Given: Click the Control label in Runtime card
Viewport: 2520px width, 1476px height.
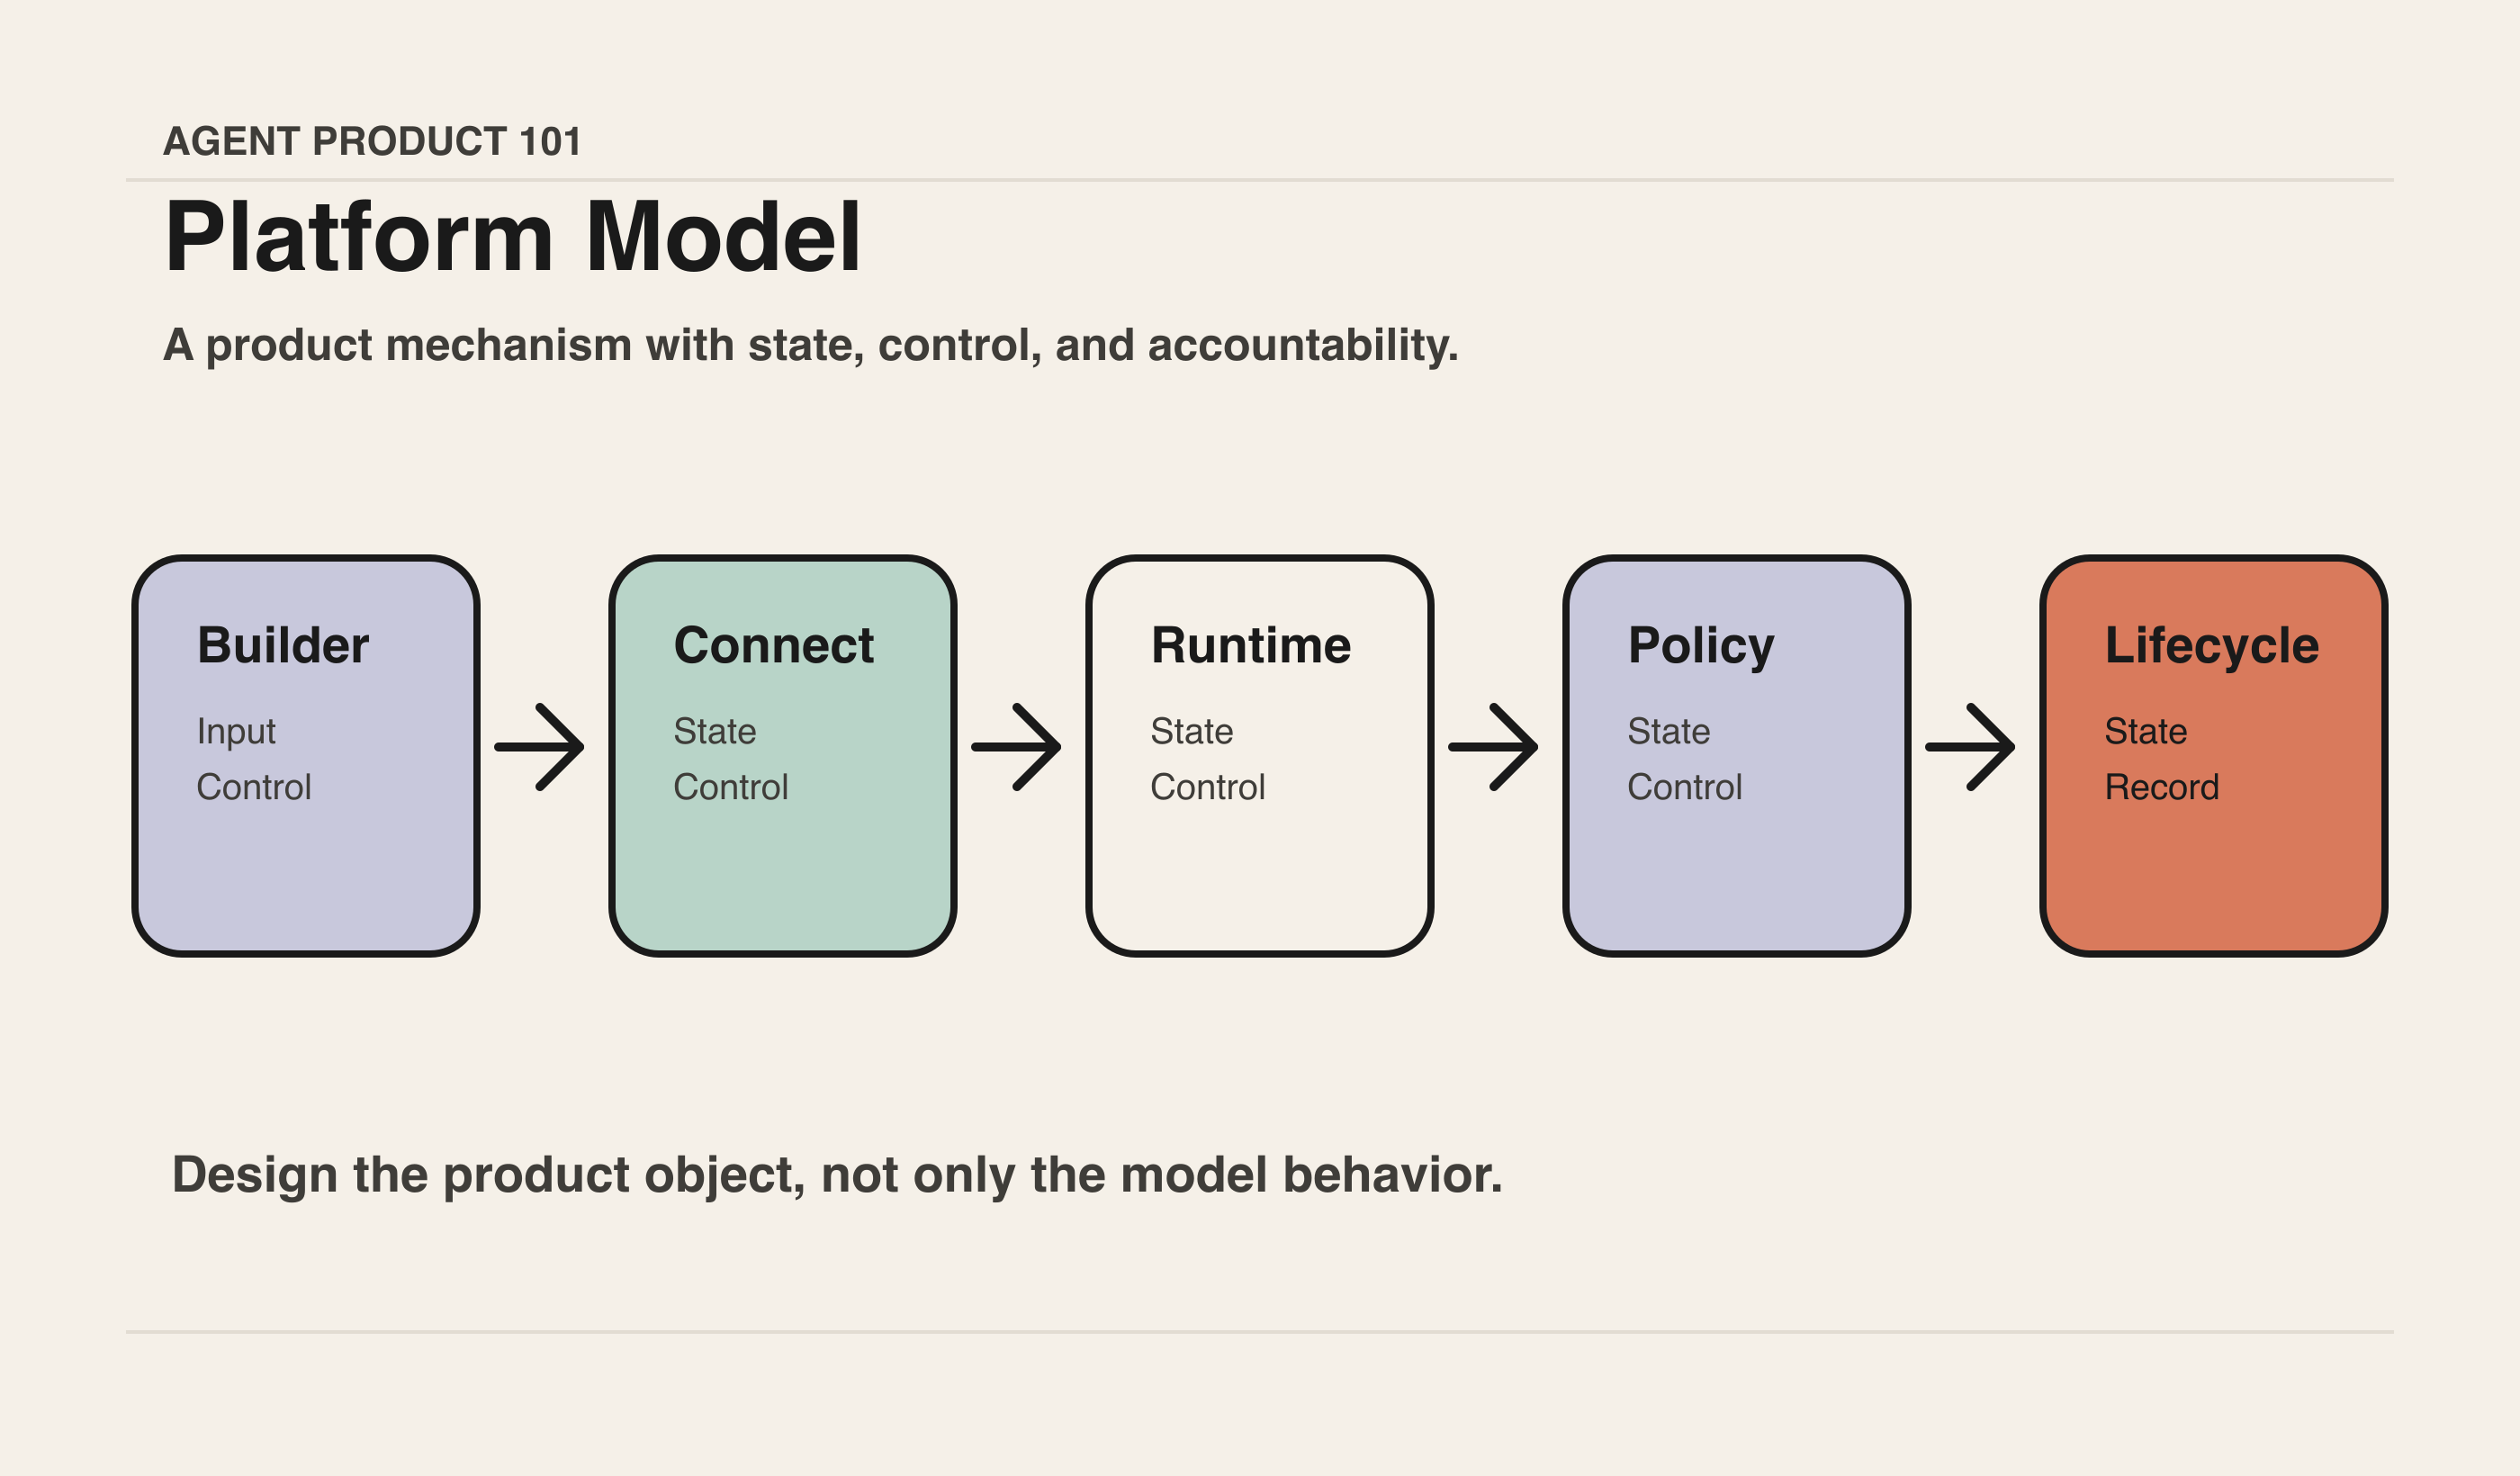Looking at the screenshot, I should pyautogui.click(x=1208, y=787).
